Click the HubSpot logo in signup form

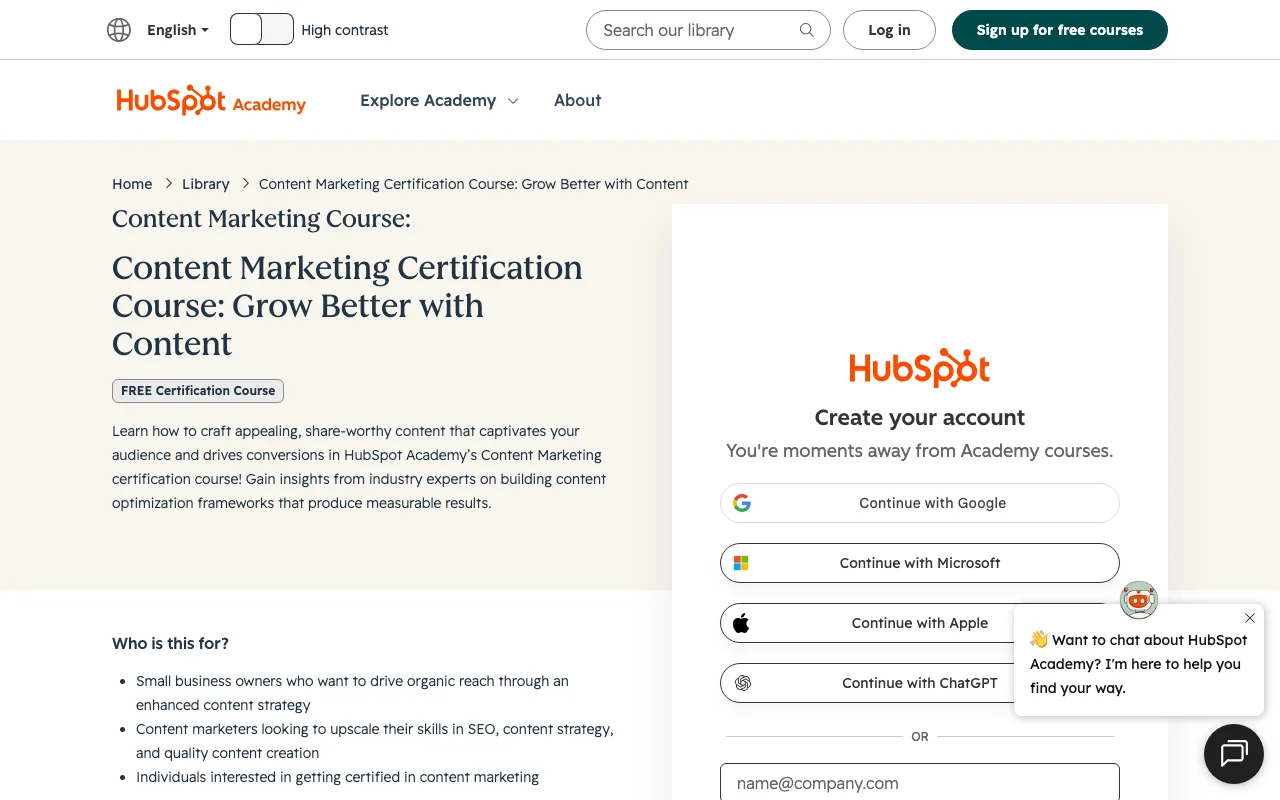[920, 368]
